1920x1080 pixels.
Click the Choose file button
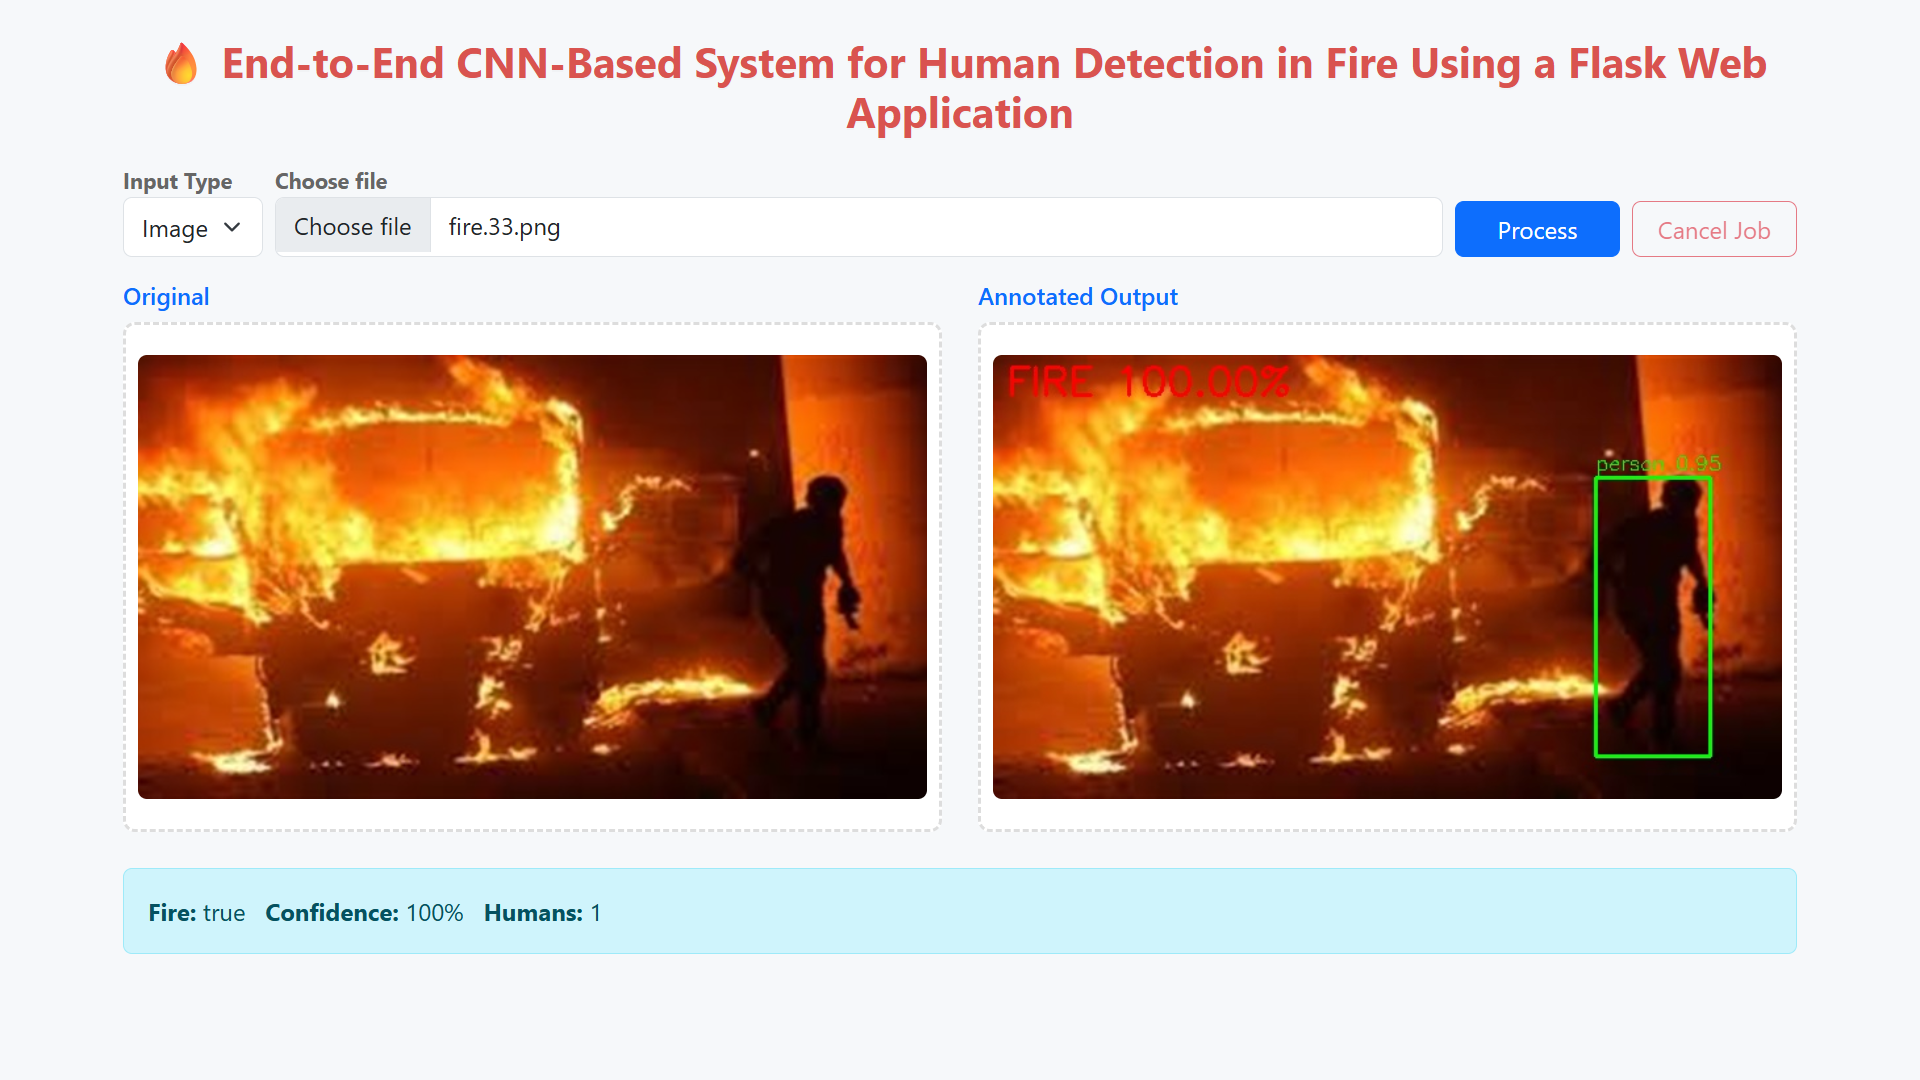point(353,227)
